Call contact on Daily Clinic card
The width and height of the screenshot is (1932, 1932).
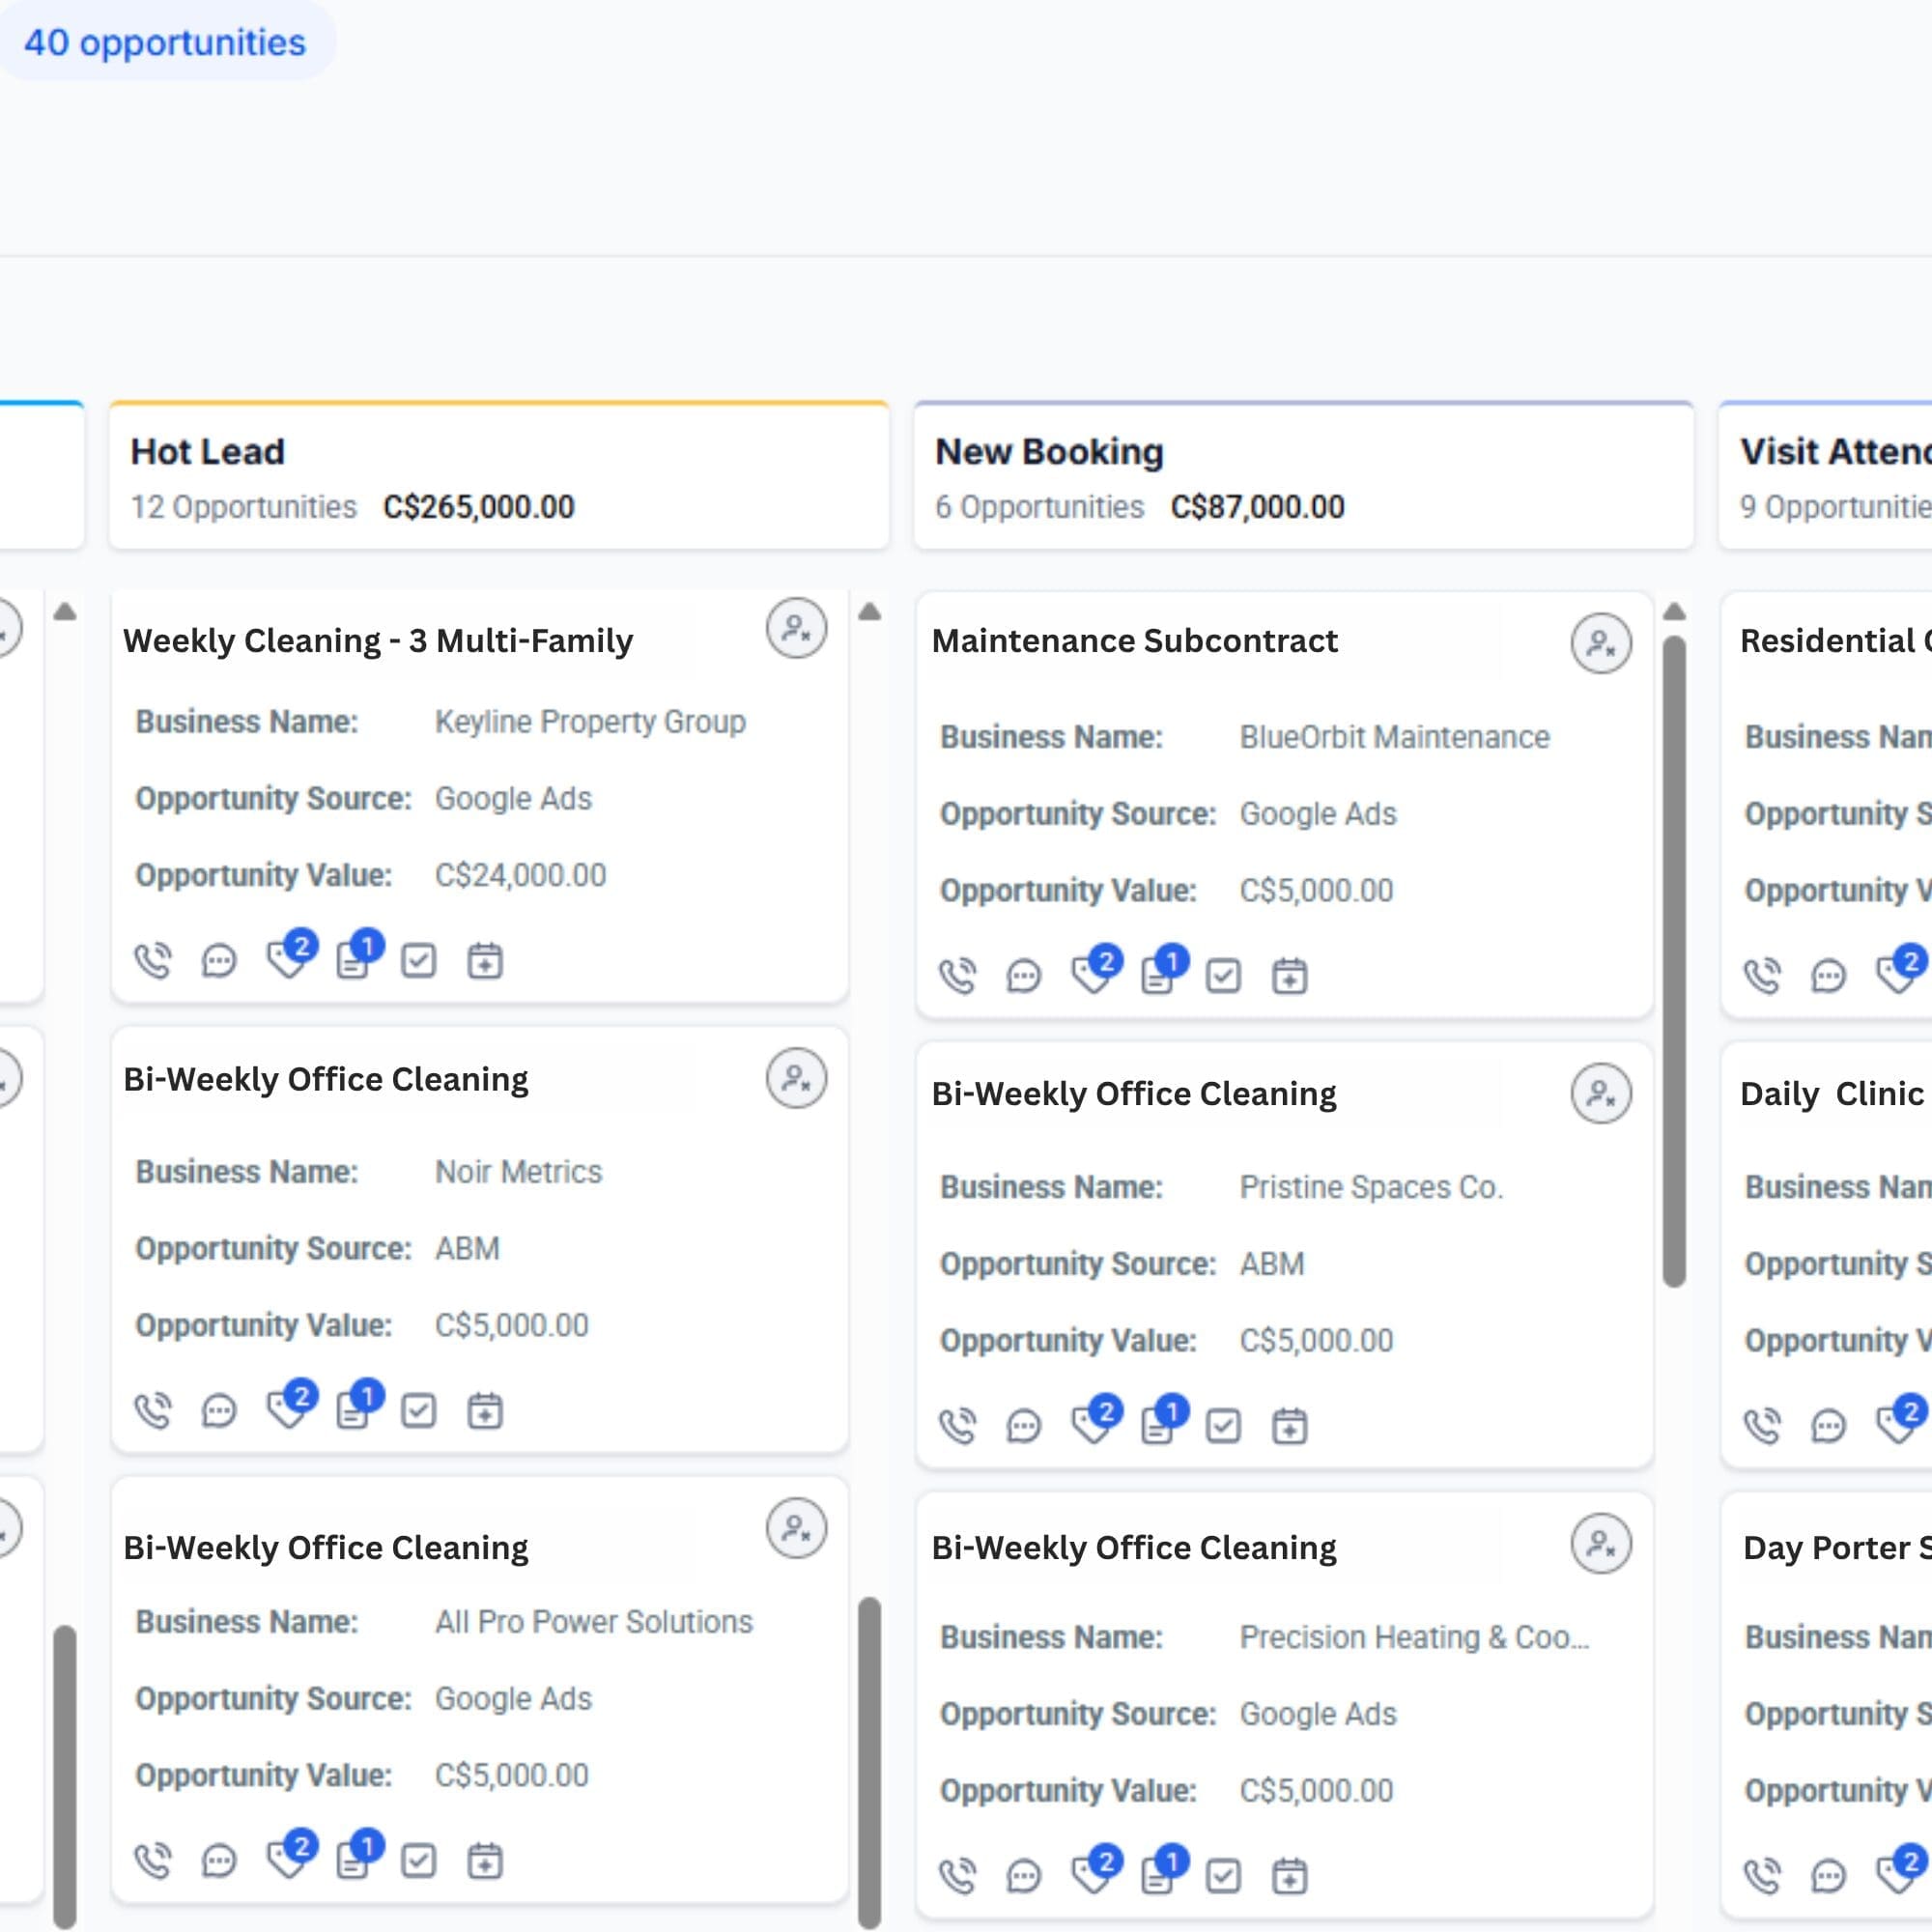coord(1762,1426)
